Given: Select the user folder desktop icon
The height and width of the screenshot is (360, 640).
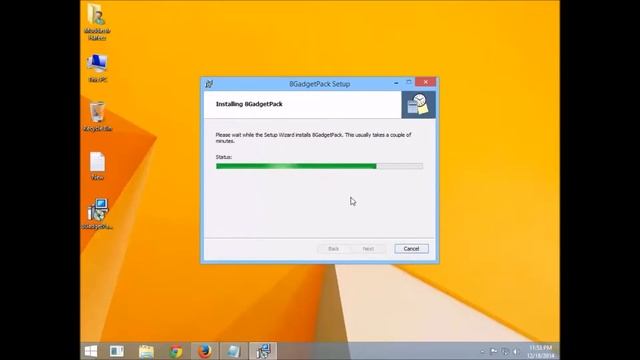Looking at the screenshot, I should 97,22.
